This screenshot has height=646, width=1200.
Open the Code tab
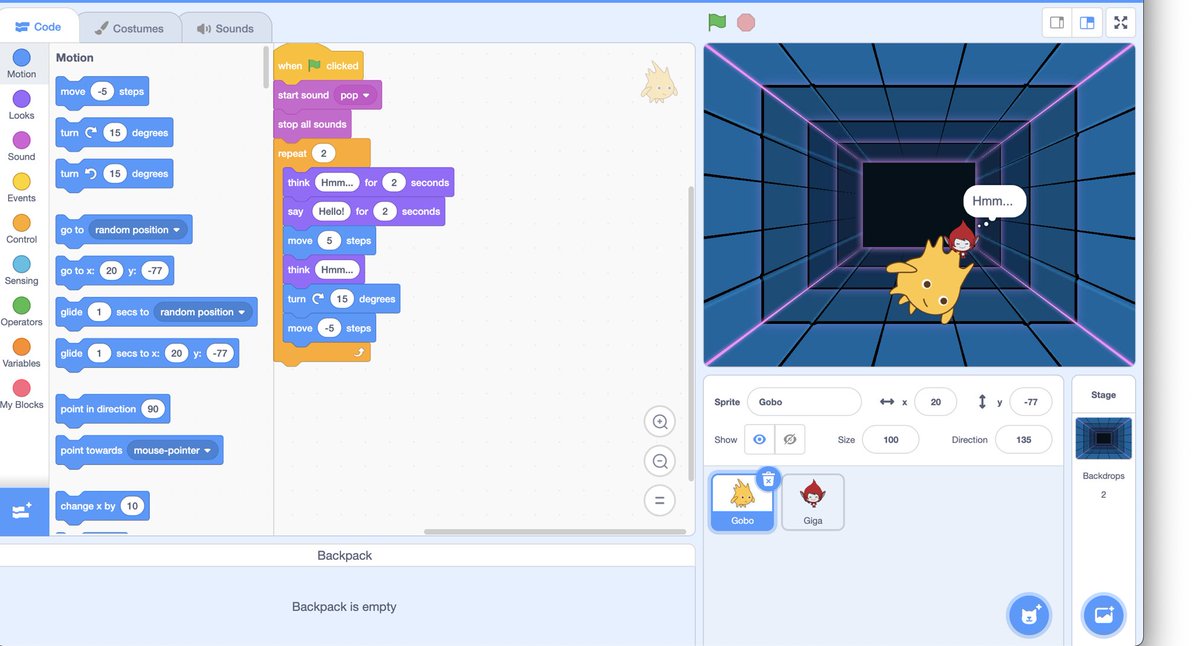pyautogui.click(x=38, y=27)
